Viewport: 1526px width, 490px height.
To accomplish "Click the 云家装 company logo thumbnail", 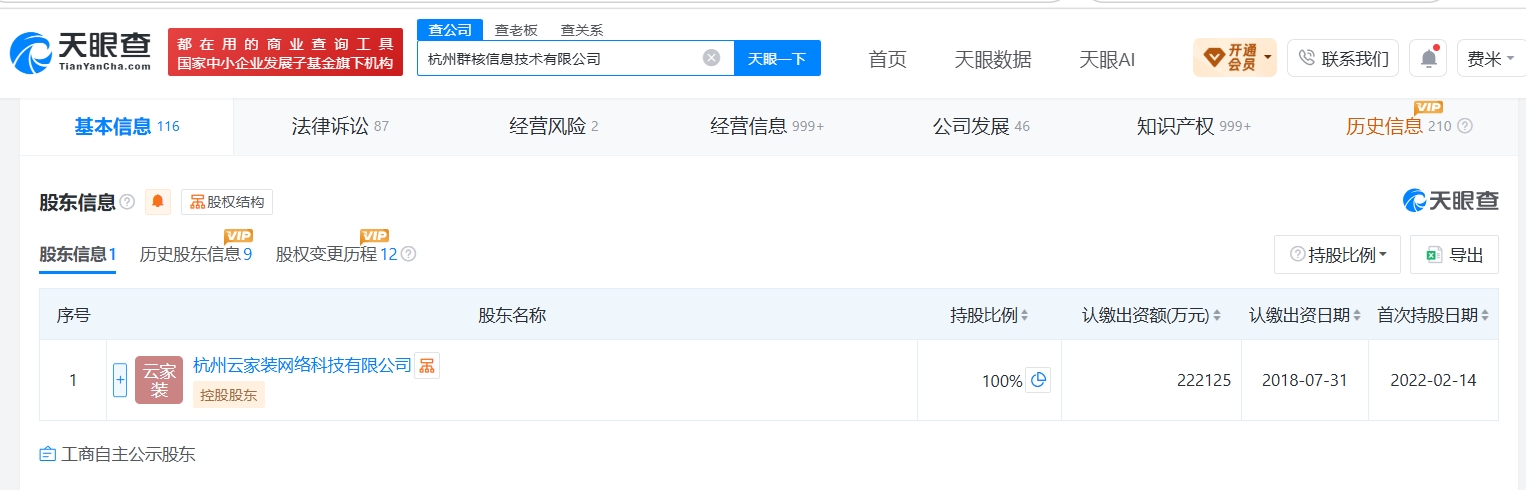I will tap(159, 380).
